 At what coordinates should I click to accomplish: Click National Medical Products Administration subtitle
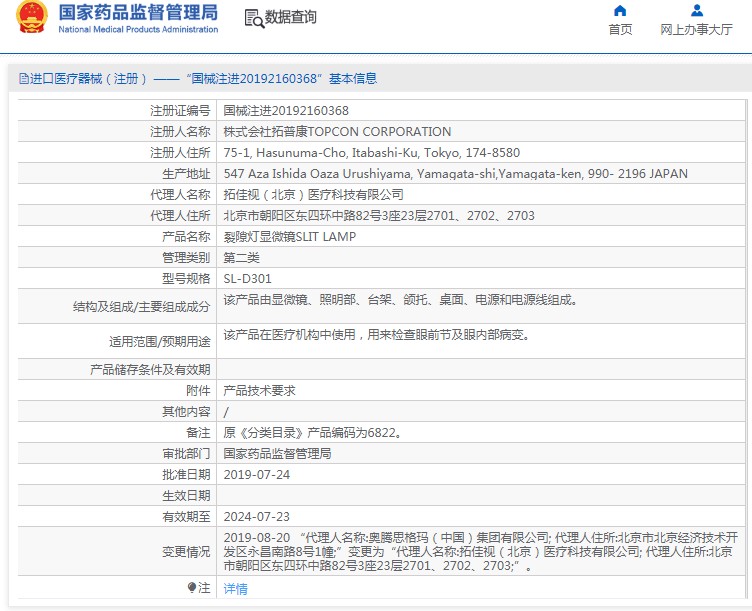click(x=138, y=29)
